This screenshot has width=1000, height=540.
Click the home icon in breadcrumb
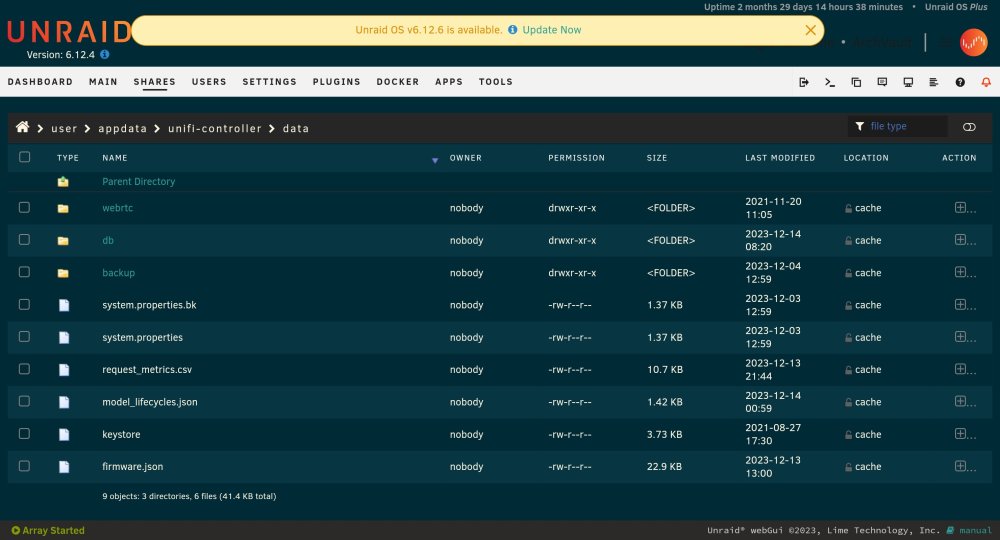coord(22,127)
